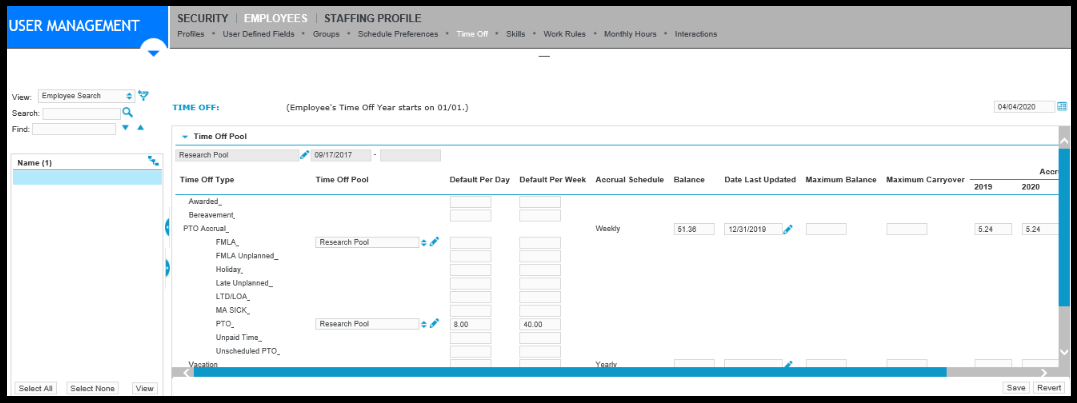Click the PTO Accrual Balance field 51.36
The image size is (1077, 403).
click(x=694, y=229)
